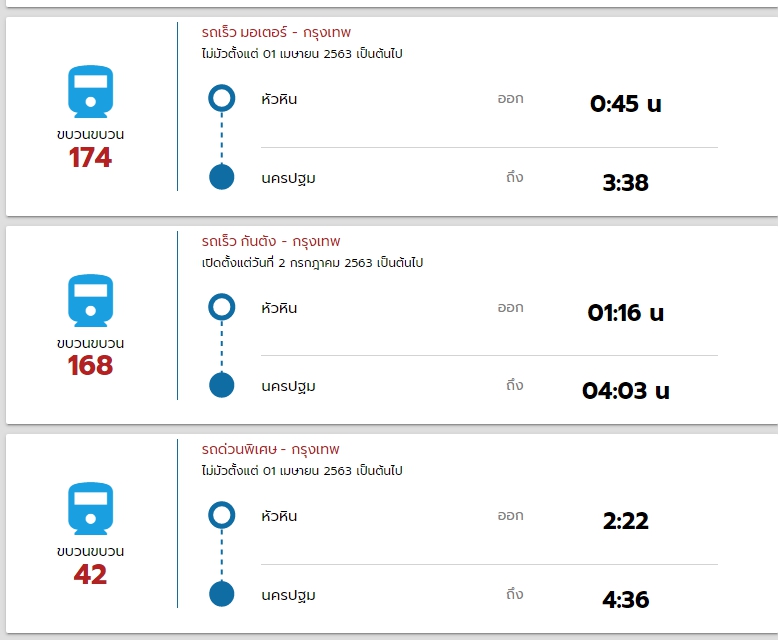Select train number 174
The height and width of the screenshot is (640, 778).
(90, 158)
